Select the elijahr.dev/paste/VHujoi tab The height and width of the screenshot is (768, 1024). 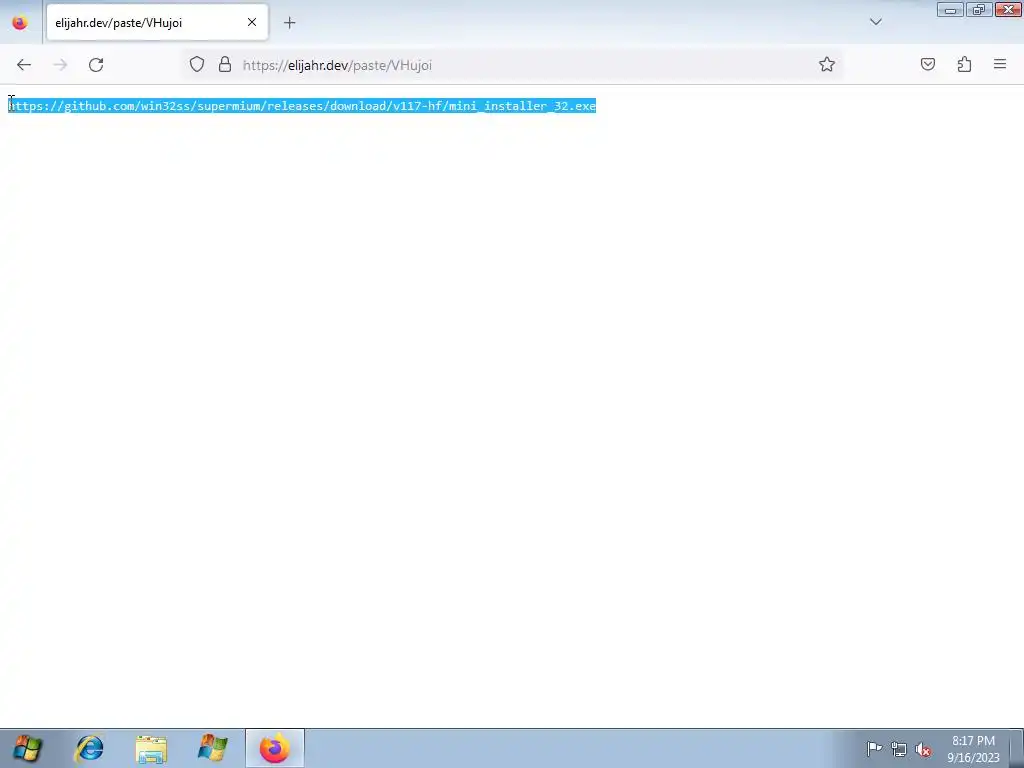(157, 22)
